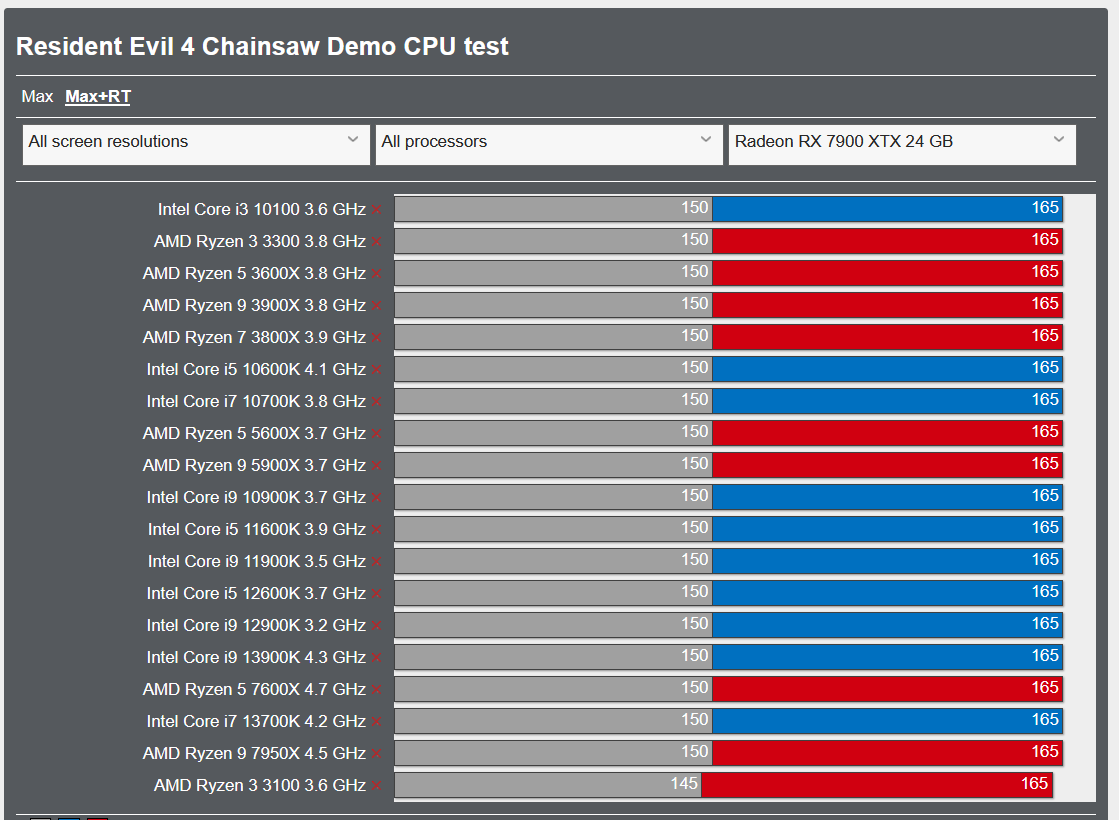Click the 'AMD Ryzen 7 3800X 3.9 GHz' label
Viewport: 1119px width, 820px height.
254,337
